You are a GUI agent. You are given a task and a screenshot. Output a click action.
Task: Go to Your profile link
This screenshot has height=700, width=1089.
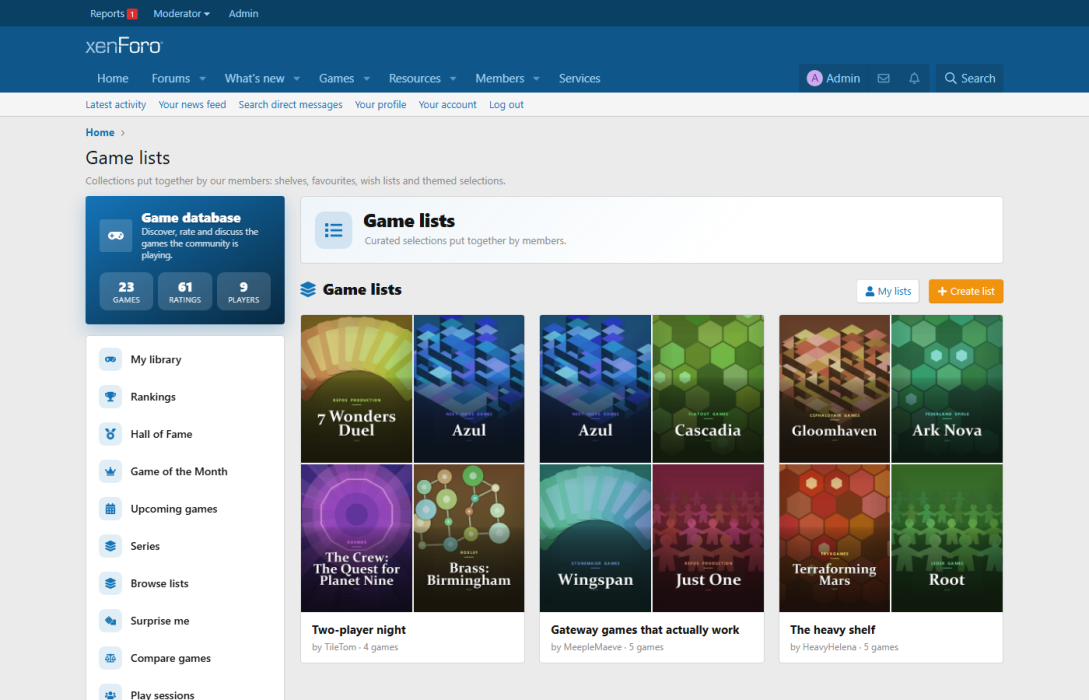(x=380, y=104)
